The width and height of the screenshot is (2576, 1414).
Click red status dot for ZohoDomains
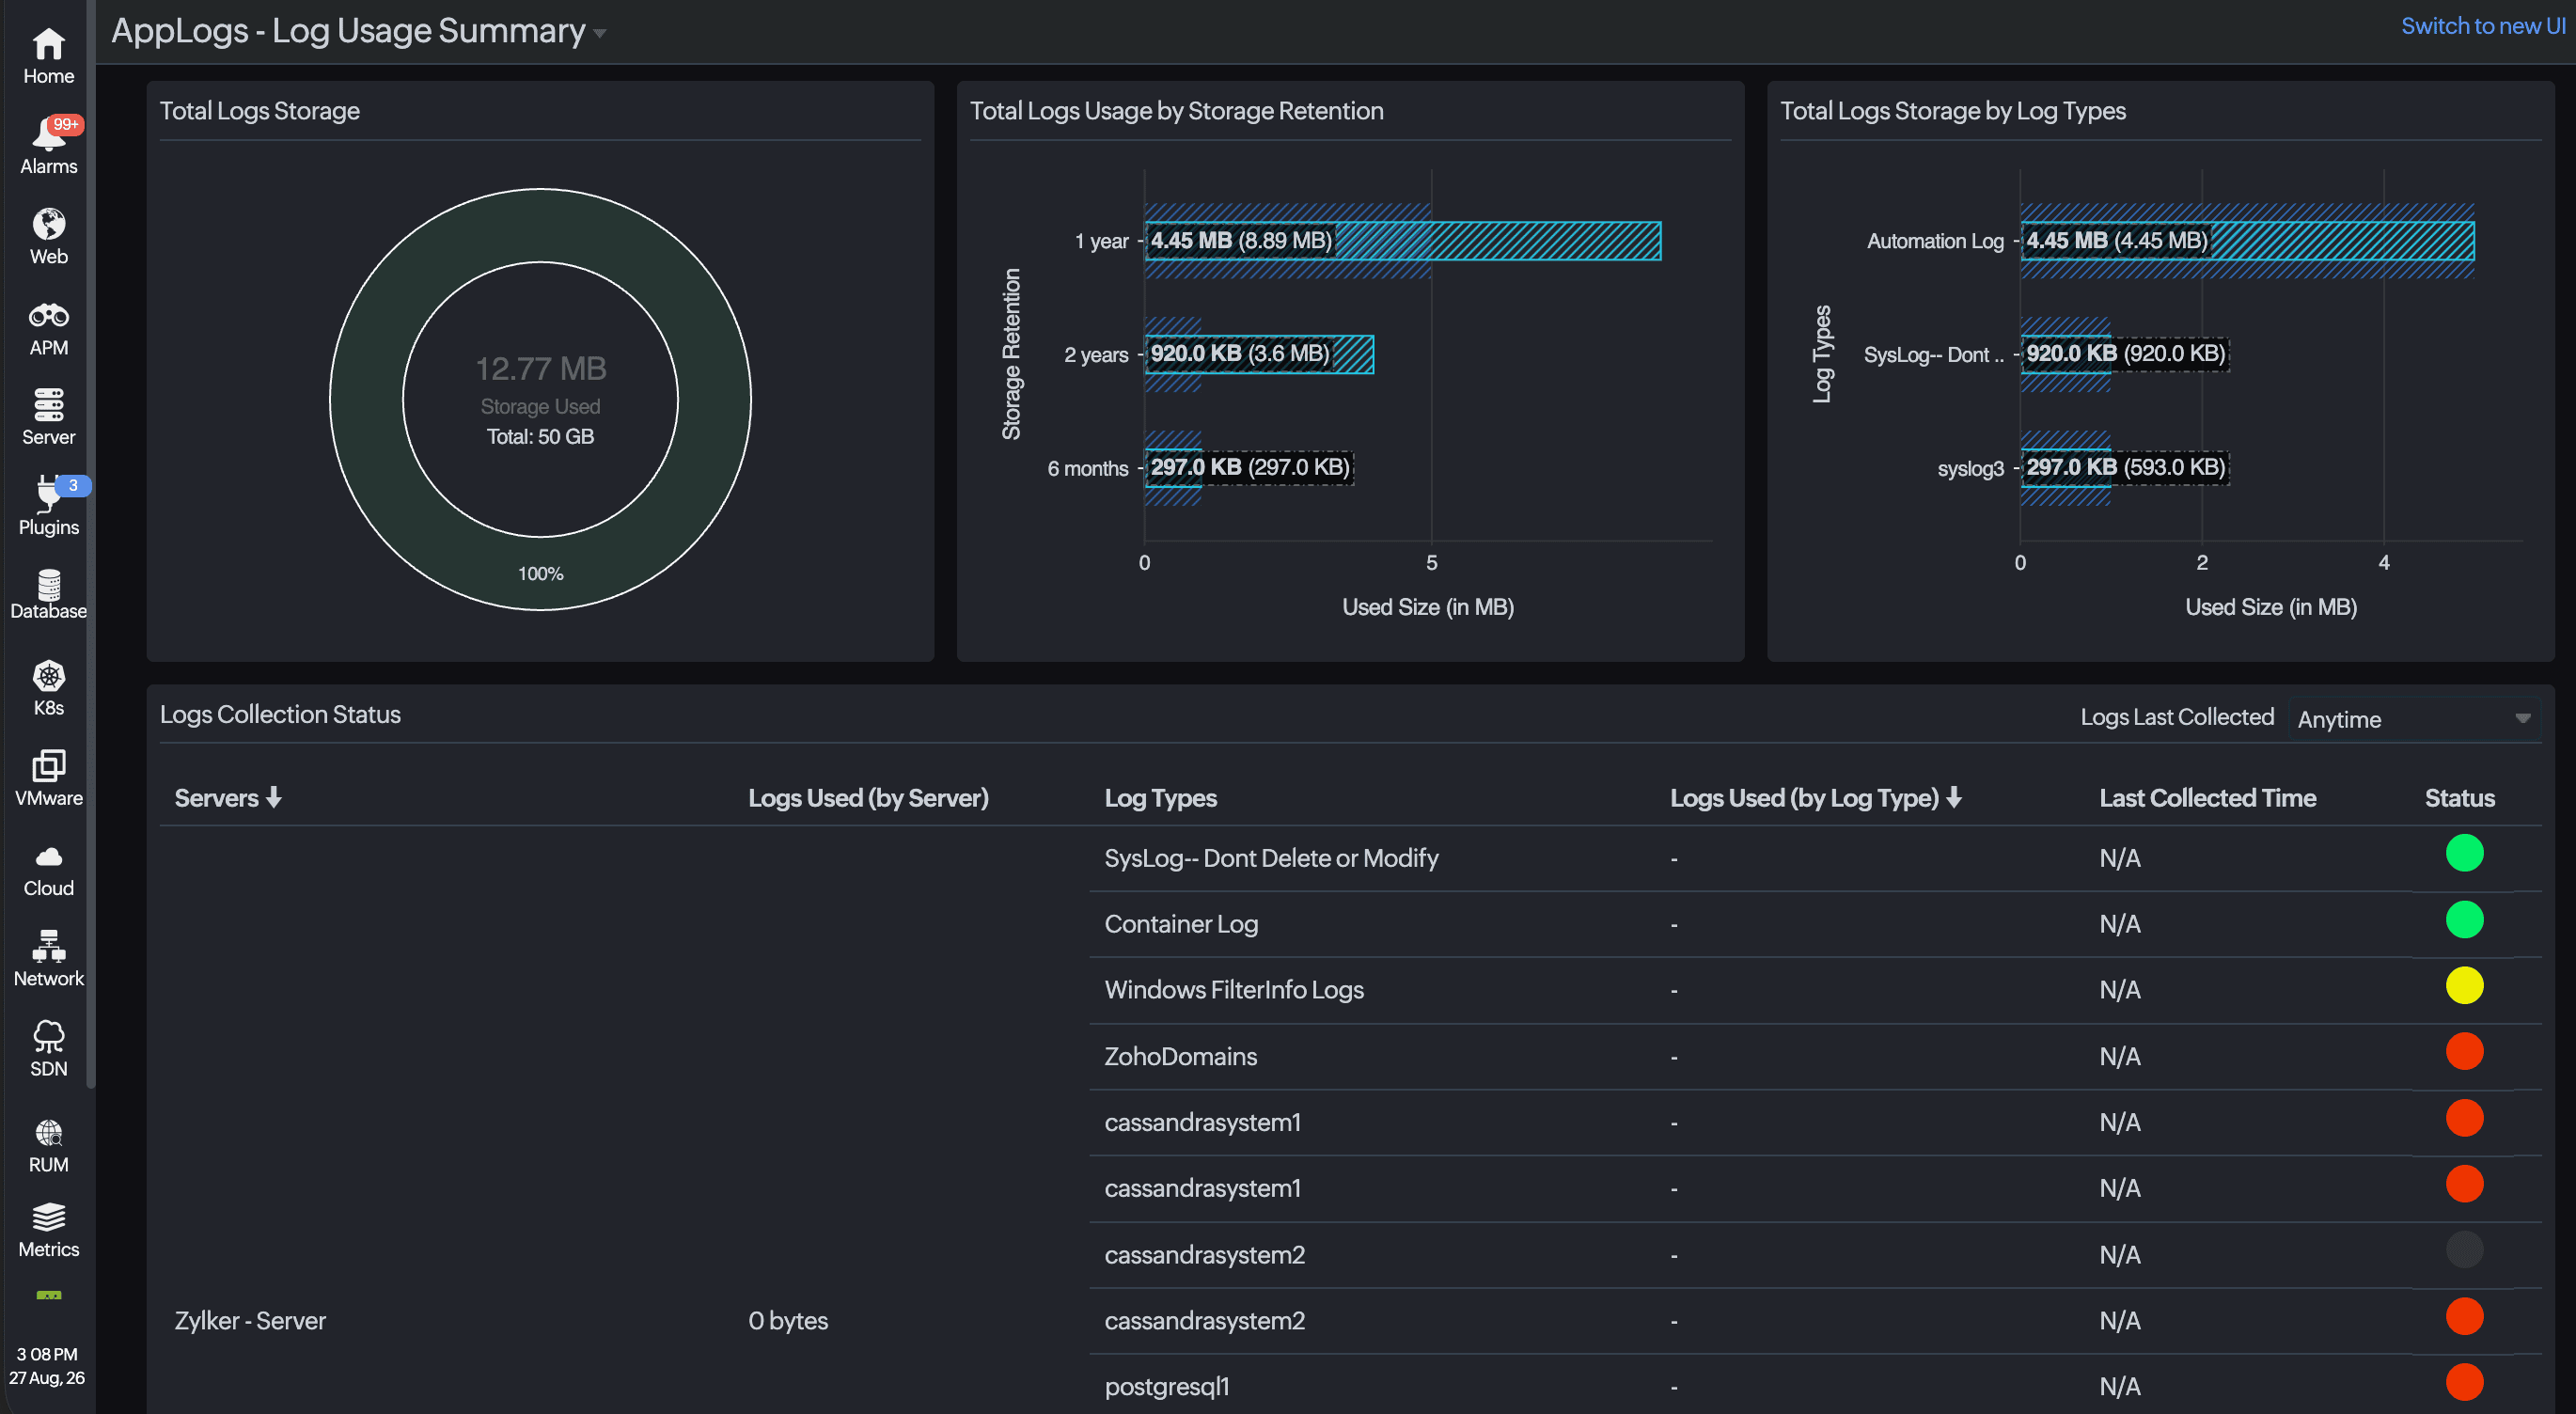pos(2464,1051)
